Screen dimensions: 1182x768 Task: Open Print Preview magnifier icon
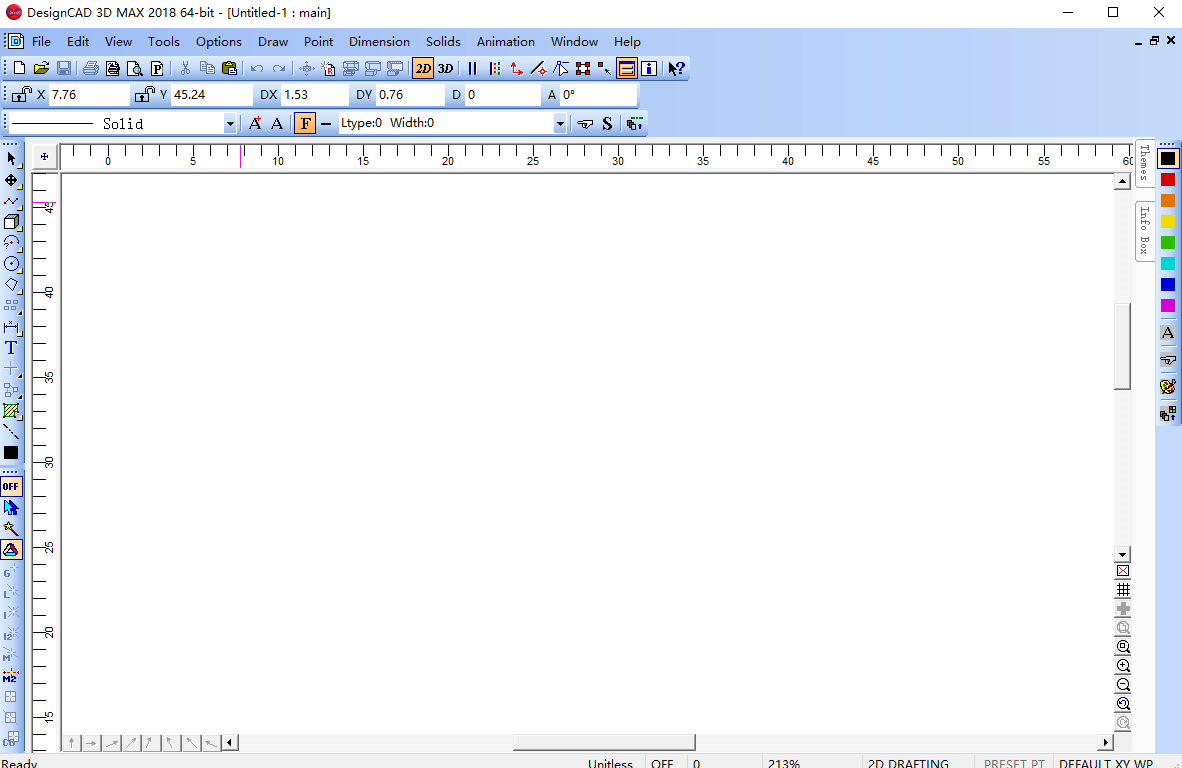tap(135, 69)
